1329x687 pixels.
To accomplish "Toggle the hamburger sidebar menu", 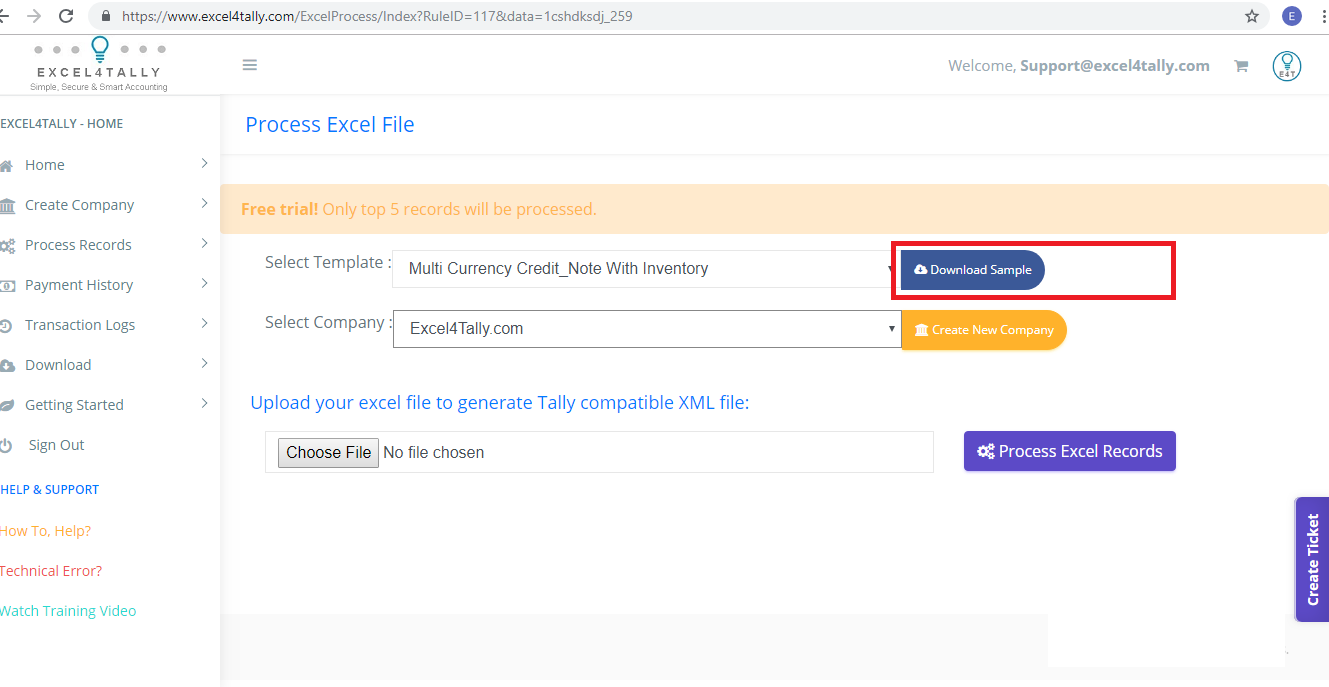I will 250,65.
